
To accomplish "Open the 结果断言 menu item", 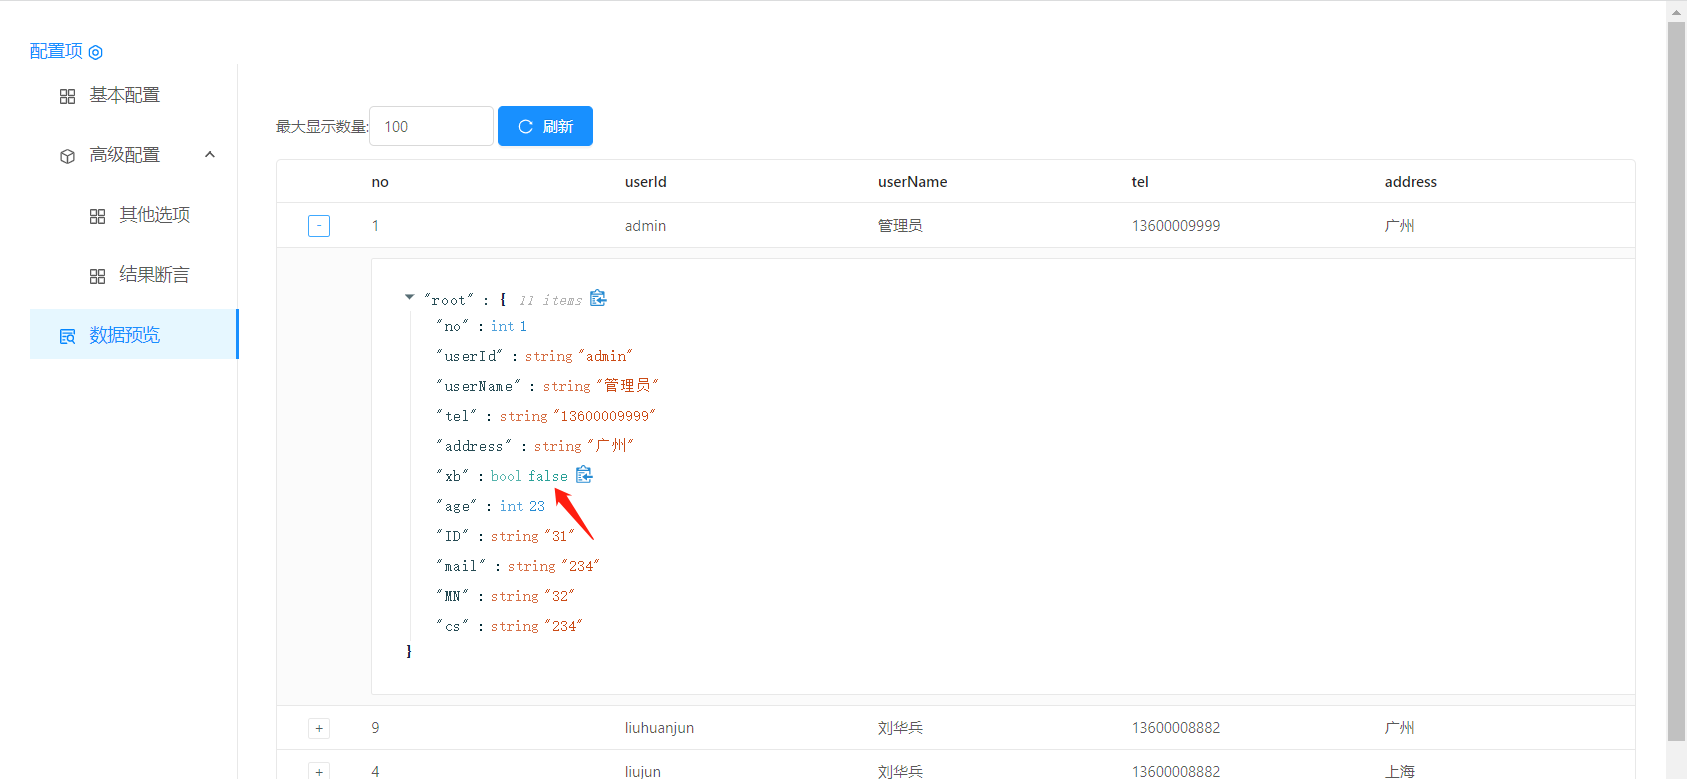I will coord(154,275).
